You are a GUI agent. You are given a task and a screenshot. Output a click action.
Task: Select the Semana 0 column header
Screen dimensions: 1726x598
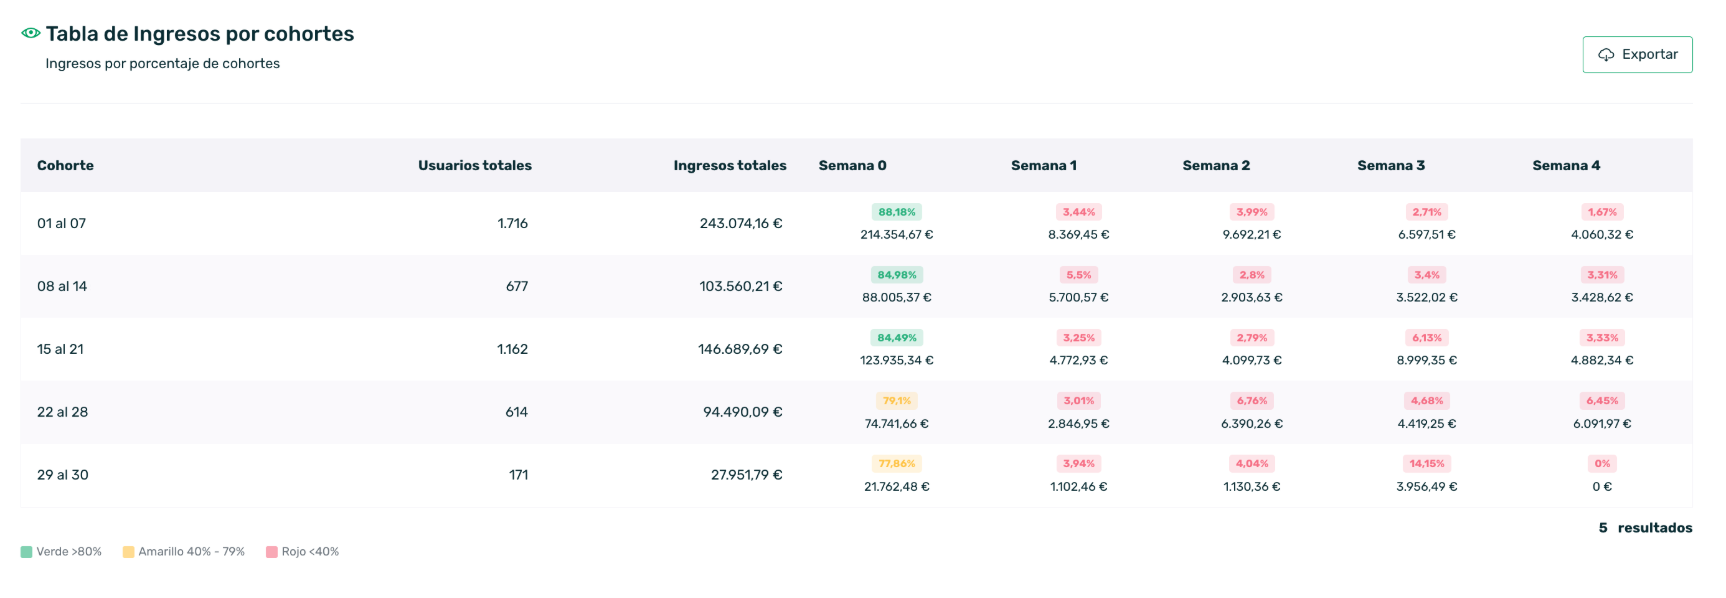[852, 166]
